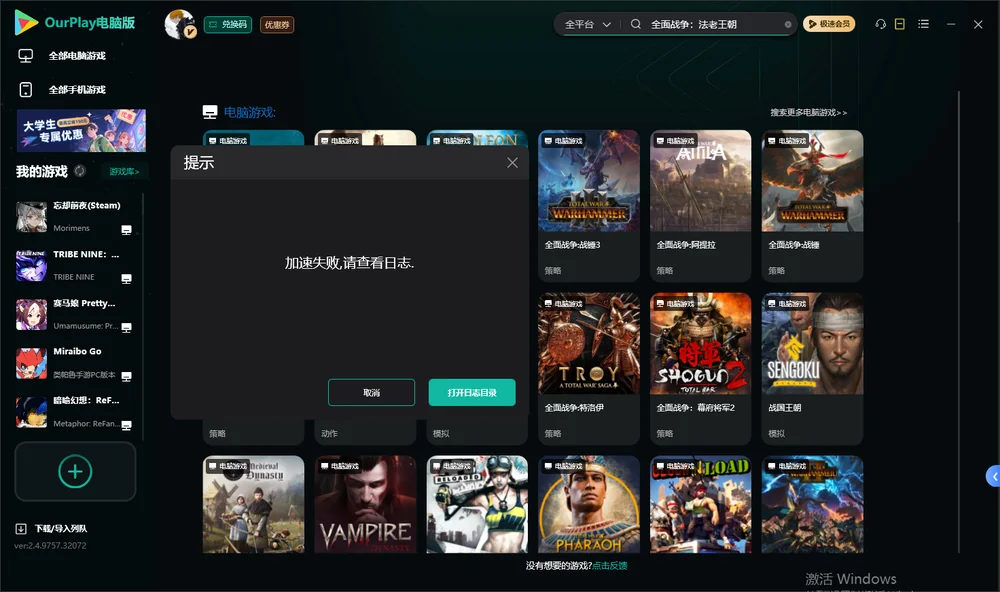Select Miraibo Go game entry

point(75,362)
